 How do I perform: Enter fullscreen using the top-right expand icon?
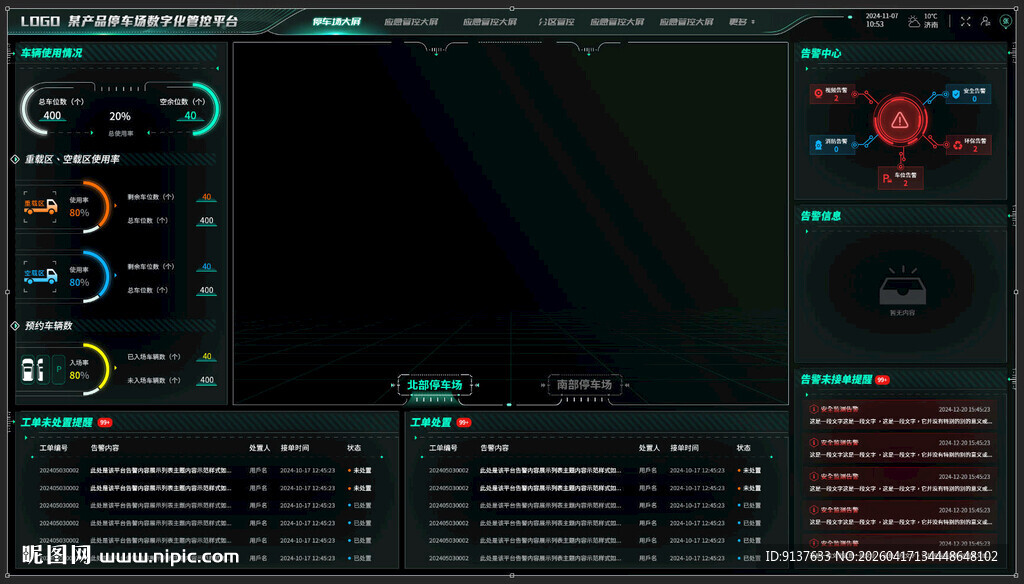pyautogui.click(x=965, y=21)
